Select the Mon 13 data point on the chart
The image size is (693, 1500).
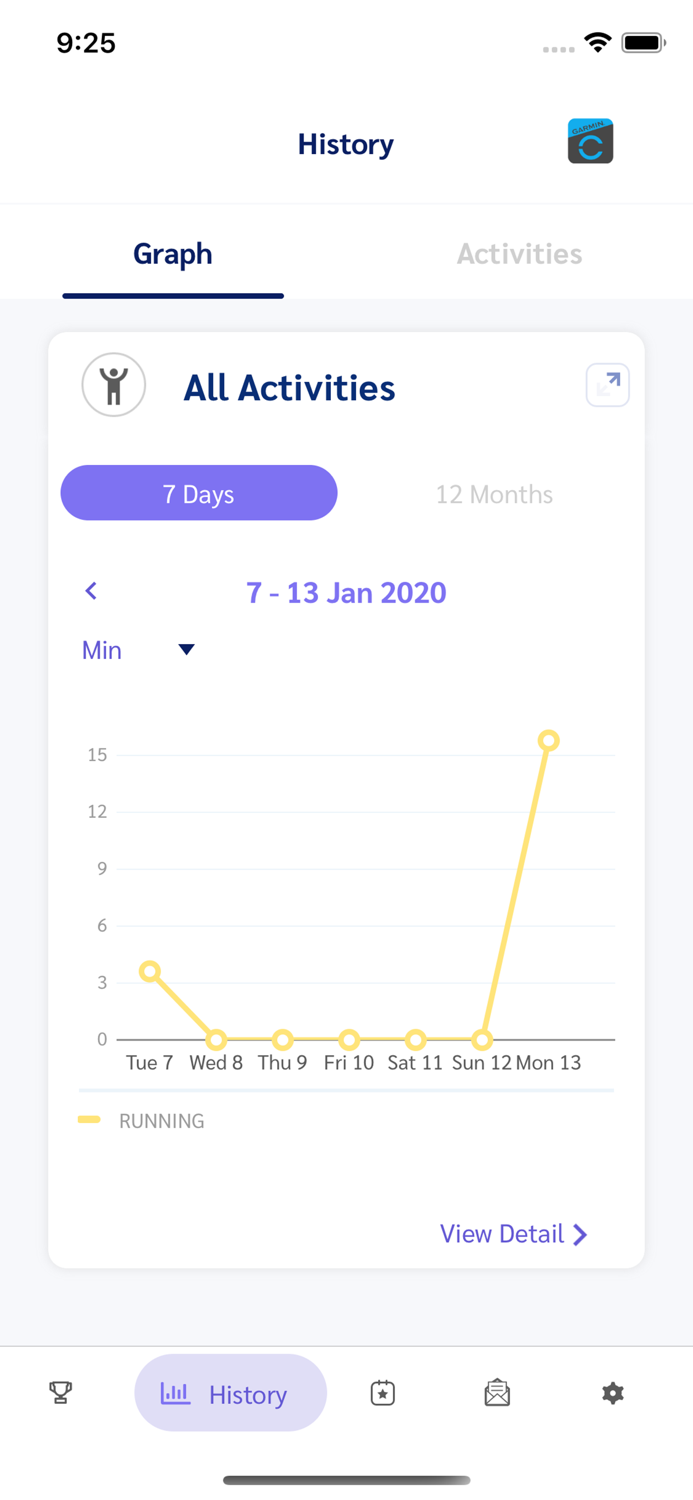point(549,740)
